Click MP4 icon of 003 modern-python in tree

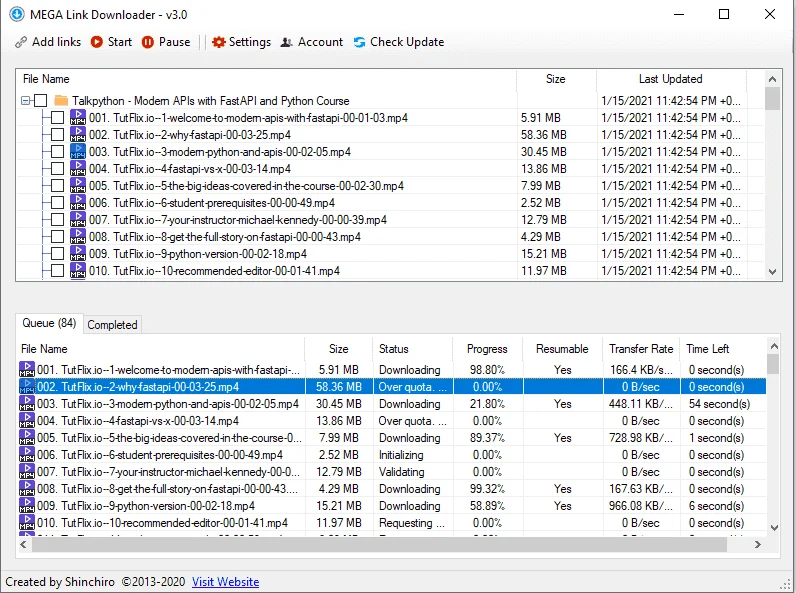[78, 151]
